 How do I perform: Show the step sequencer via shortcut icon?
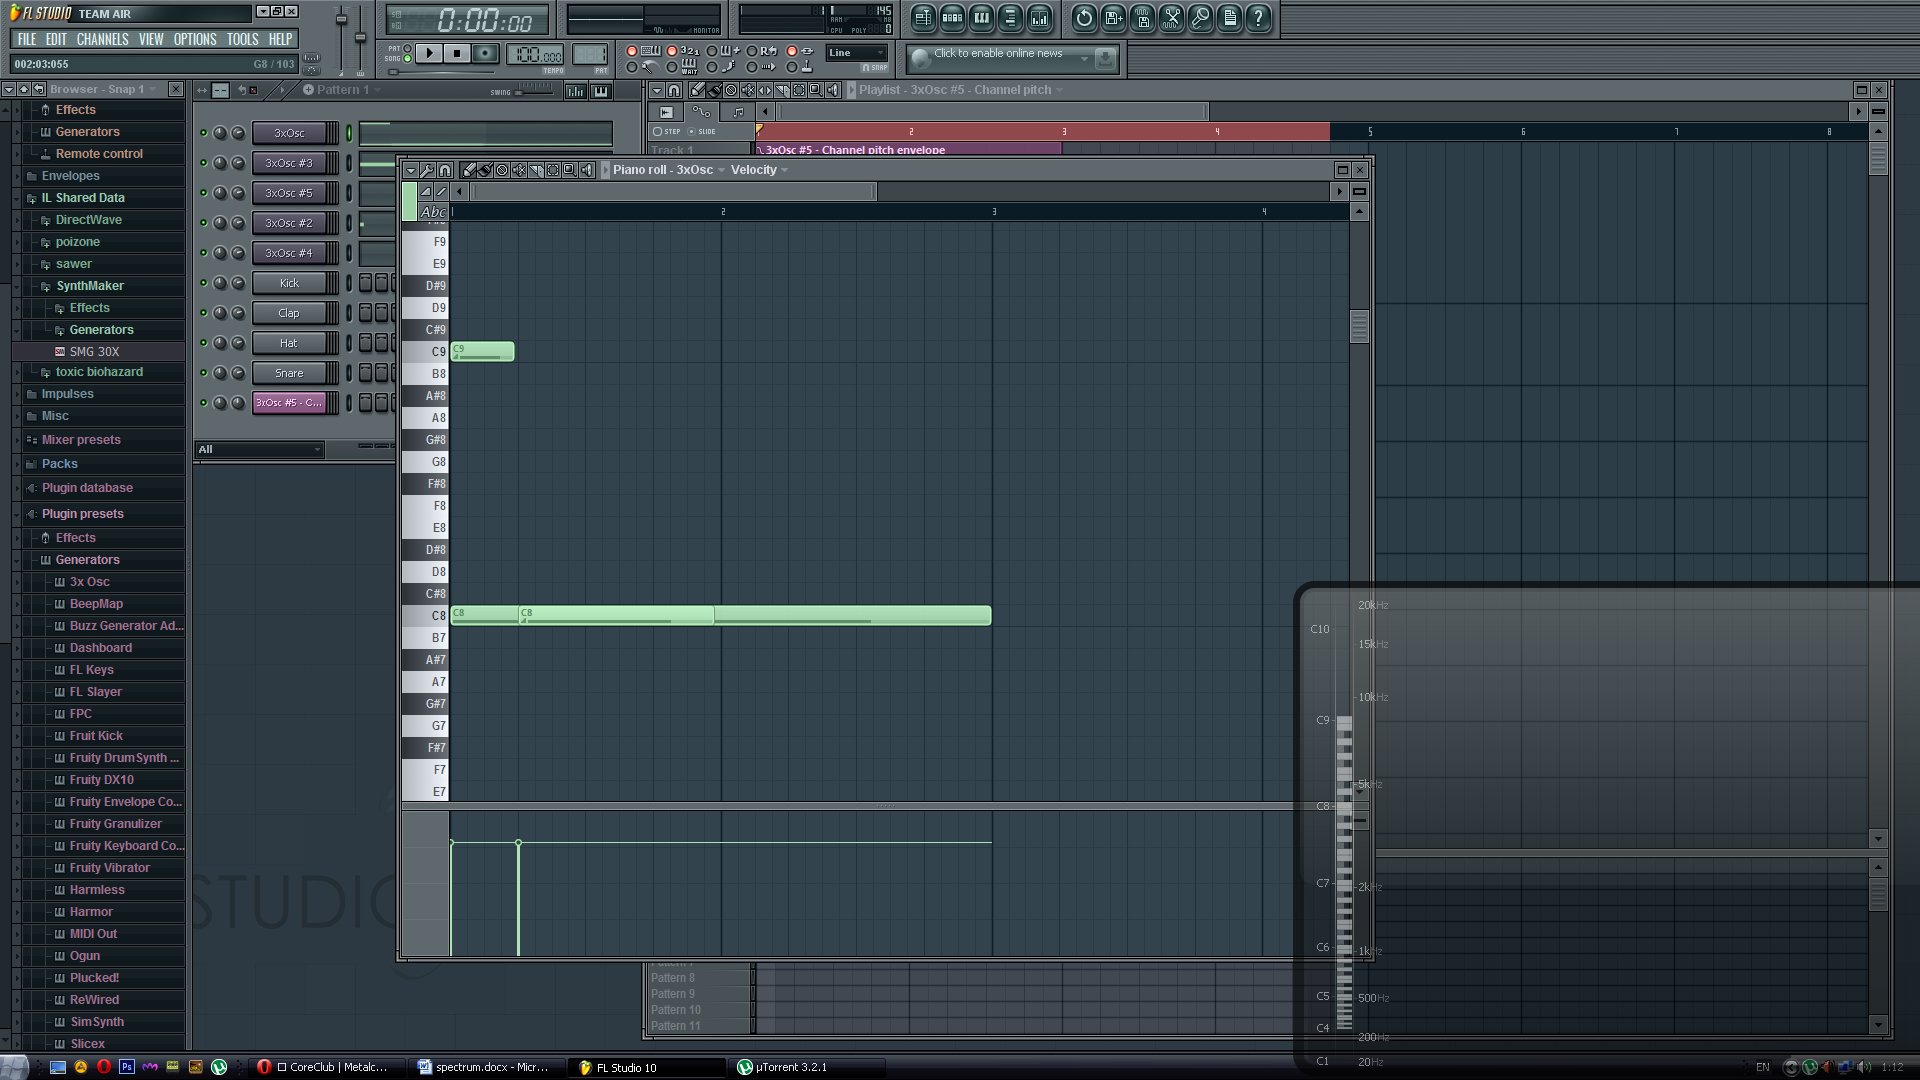tap(952, 17)
